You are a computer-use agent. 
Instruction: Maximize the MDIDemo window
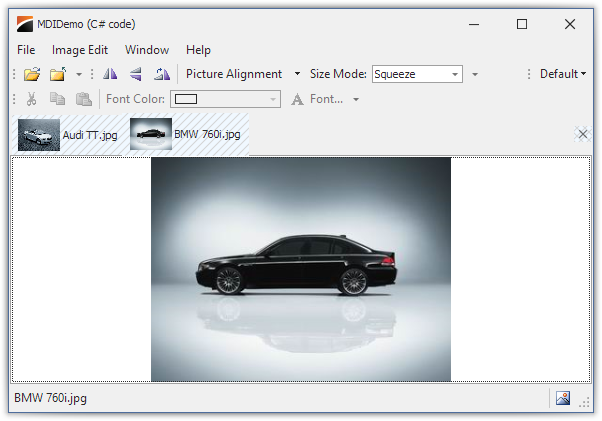[522, 24]
